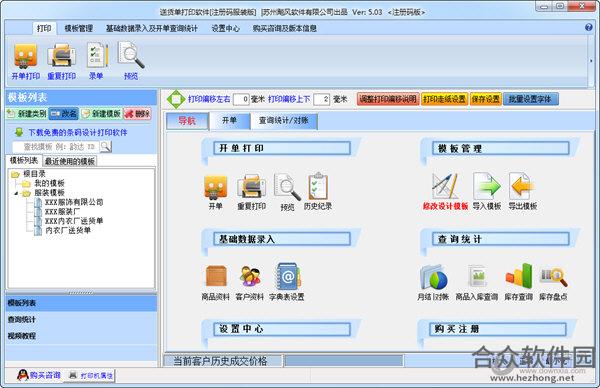Click the 导入模板 green arrow icon
Screen dimensions: 600x388
[487, 192]
